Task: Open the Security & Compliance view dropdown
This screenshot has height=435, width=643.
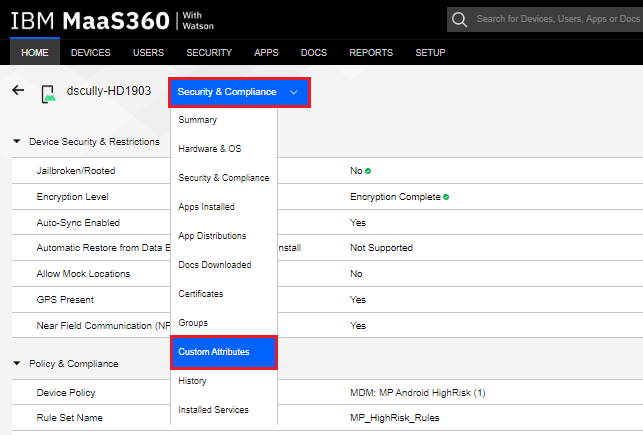Action: point(239,92)
